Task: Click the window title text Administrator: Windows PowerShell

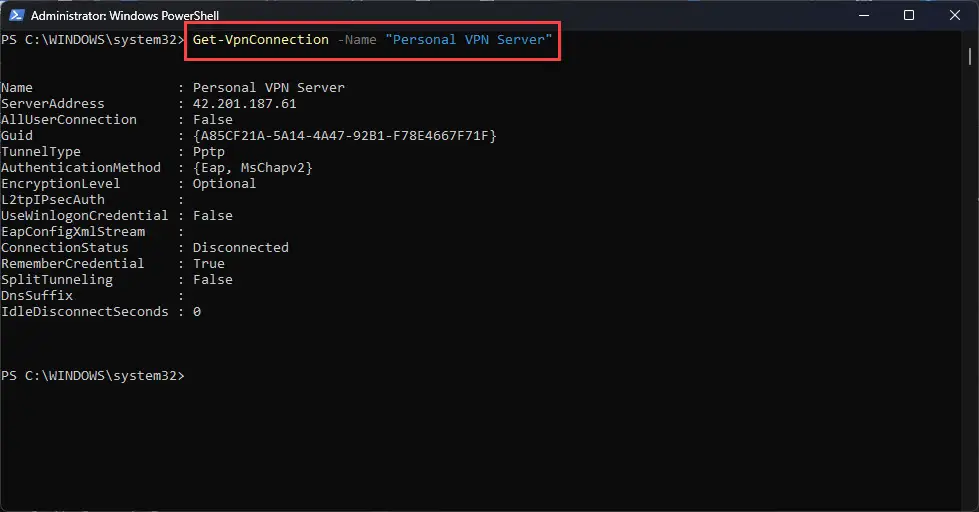Action: 125,16
